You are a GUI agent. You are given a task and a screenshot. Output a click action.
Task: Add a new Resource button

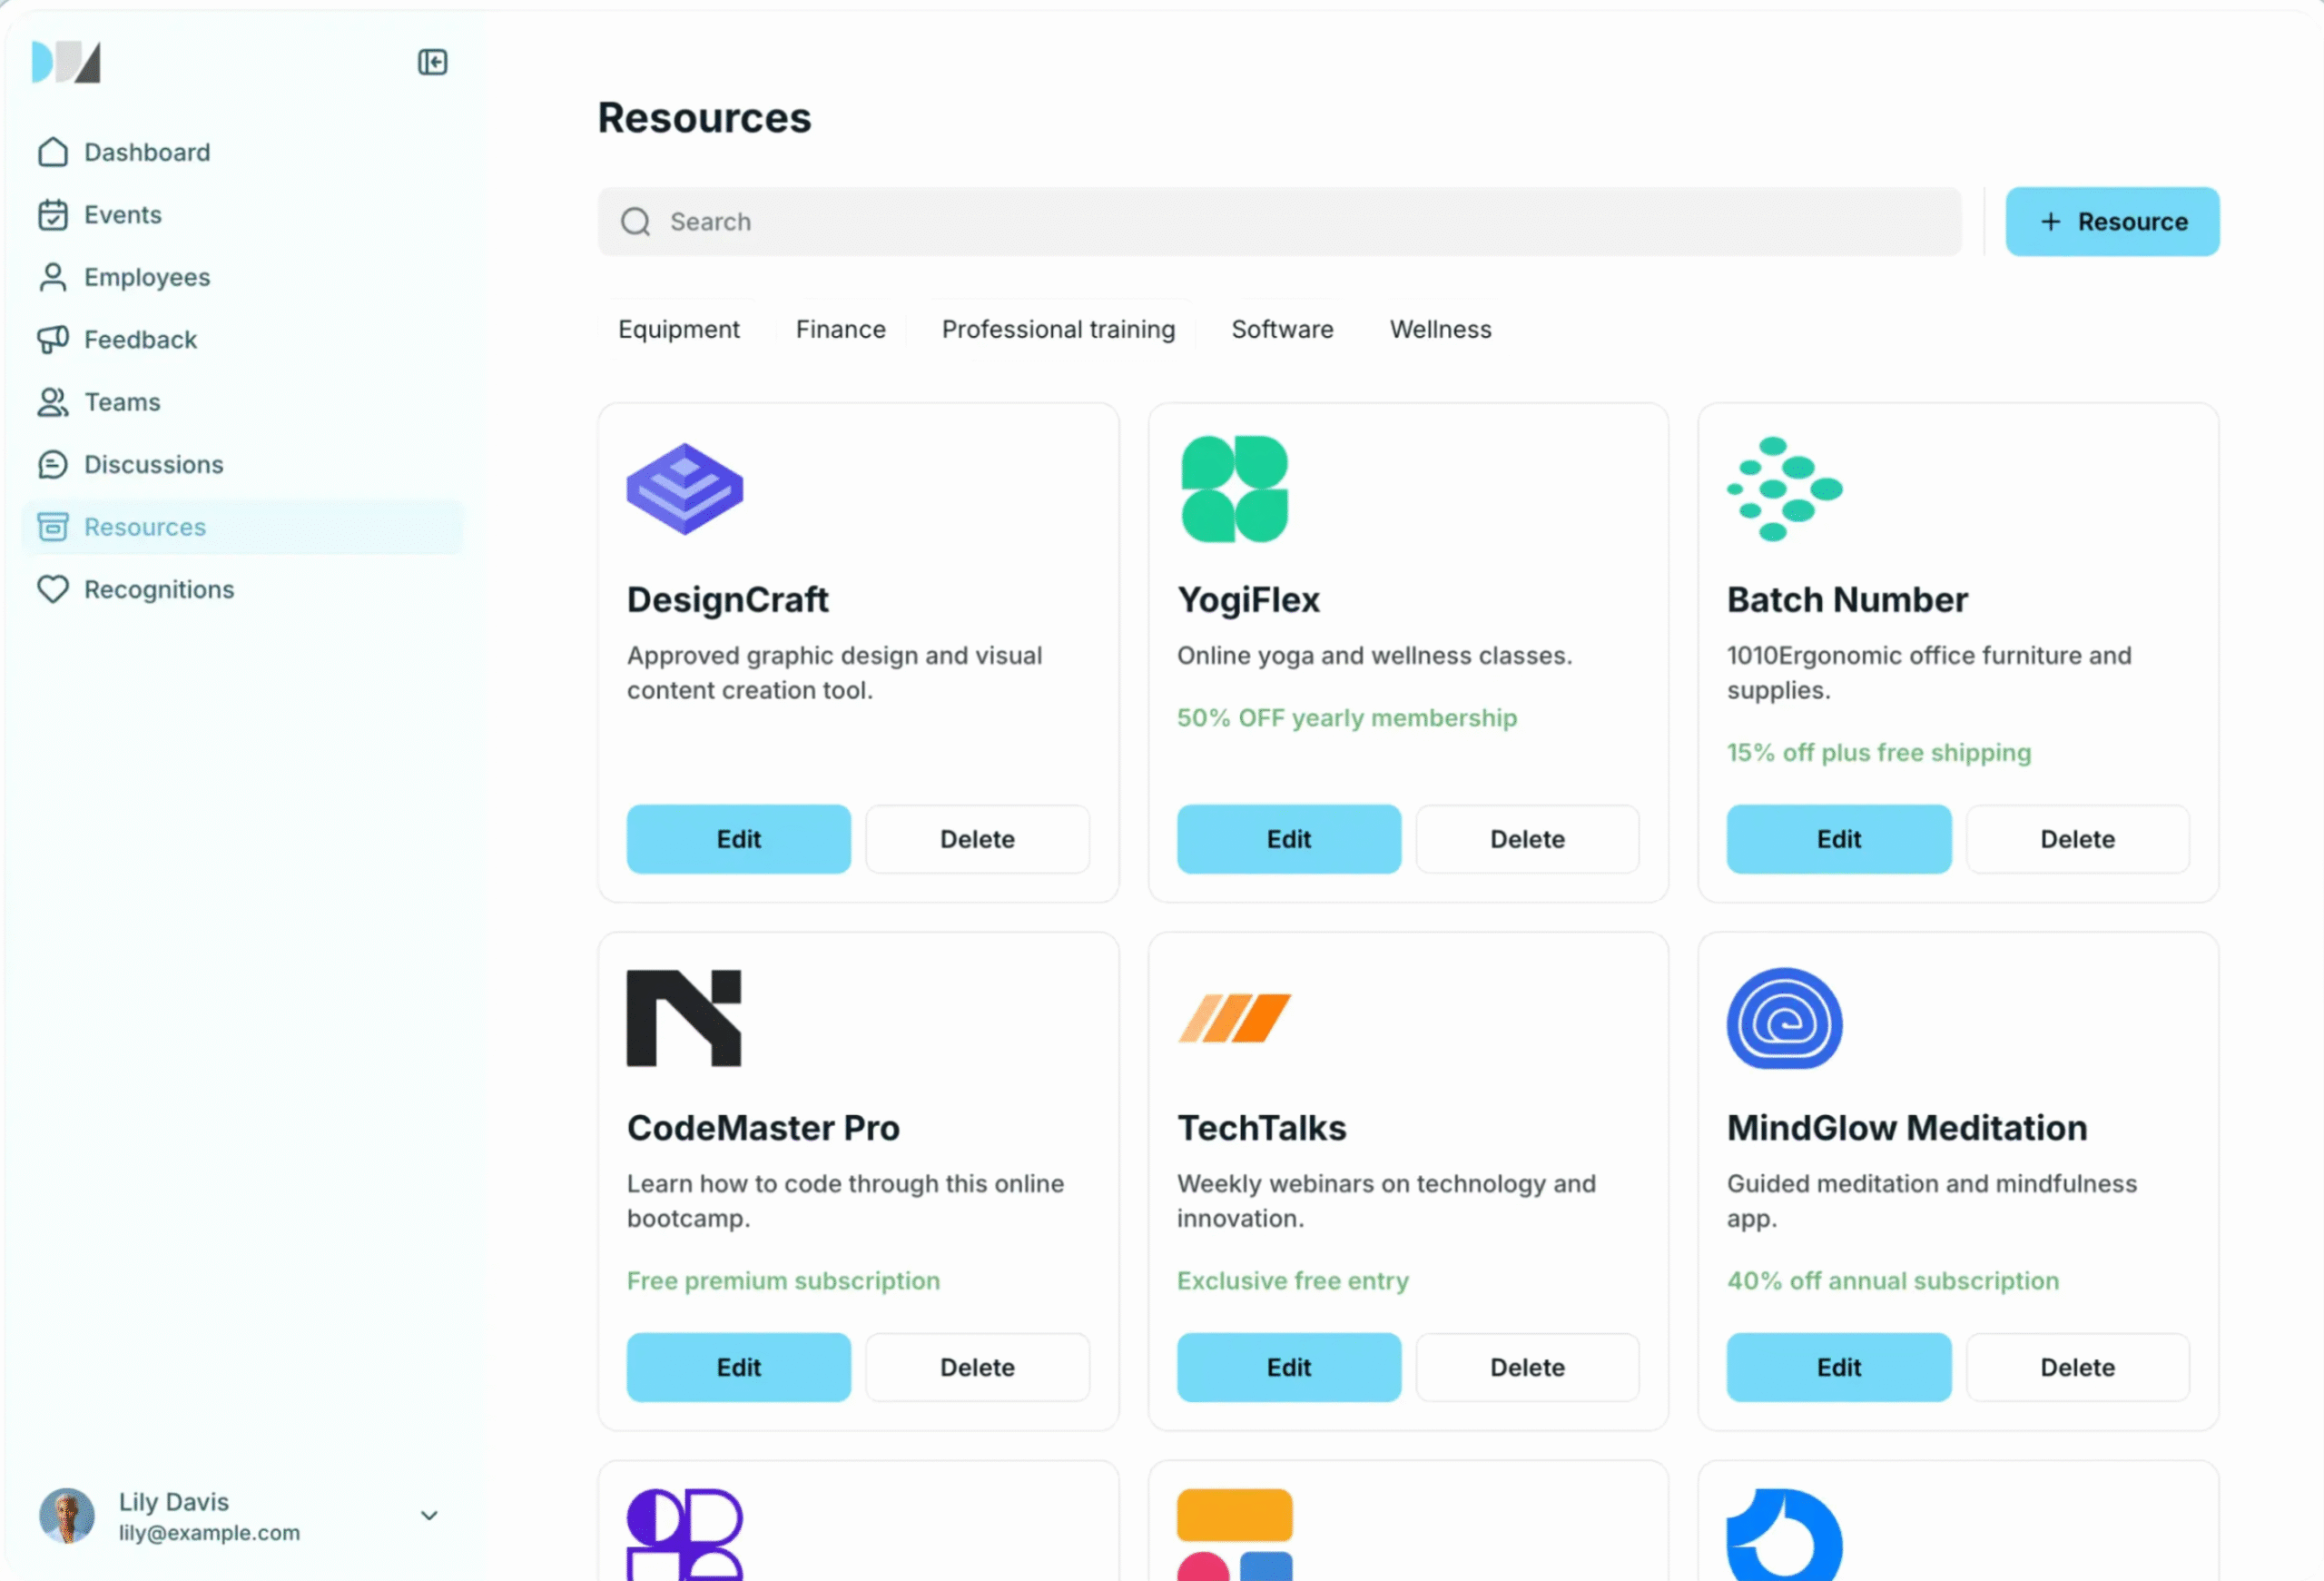point(2112,222)
